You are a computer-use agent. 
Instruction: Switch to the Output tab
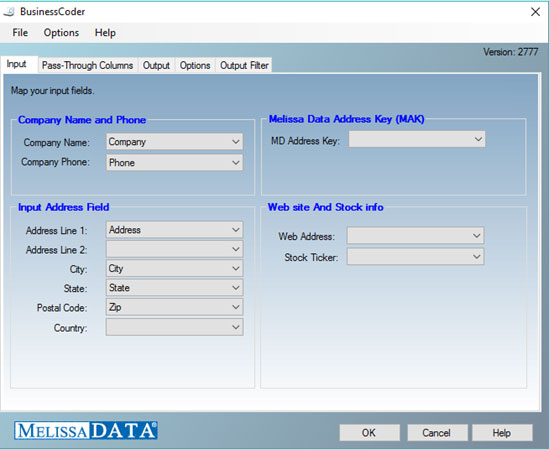(x=156, y=65)
